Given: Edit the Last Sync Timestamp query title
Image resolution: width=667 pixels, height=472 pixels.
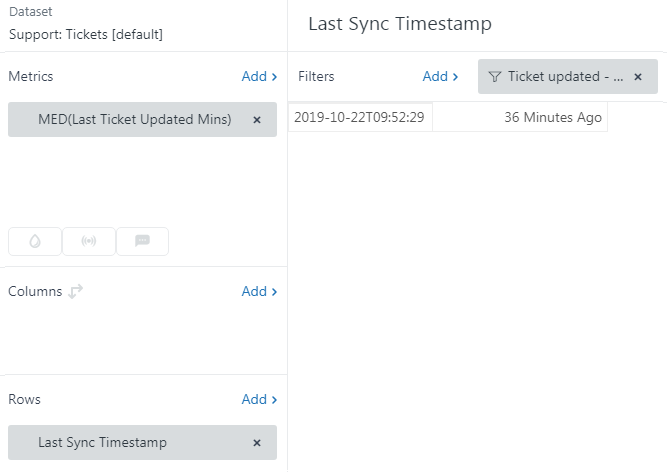Looking at the screenshot, I should tap(399, 24).
